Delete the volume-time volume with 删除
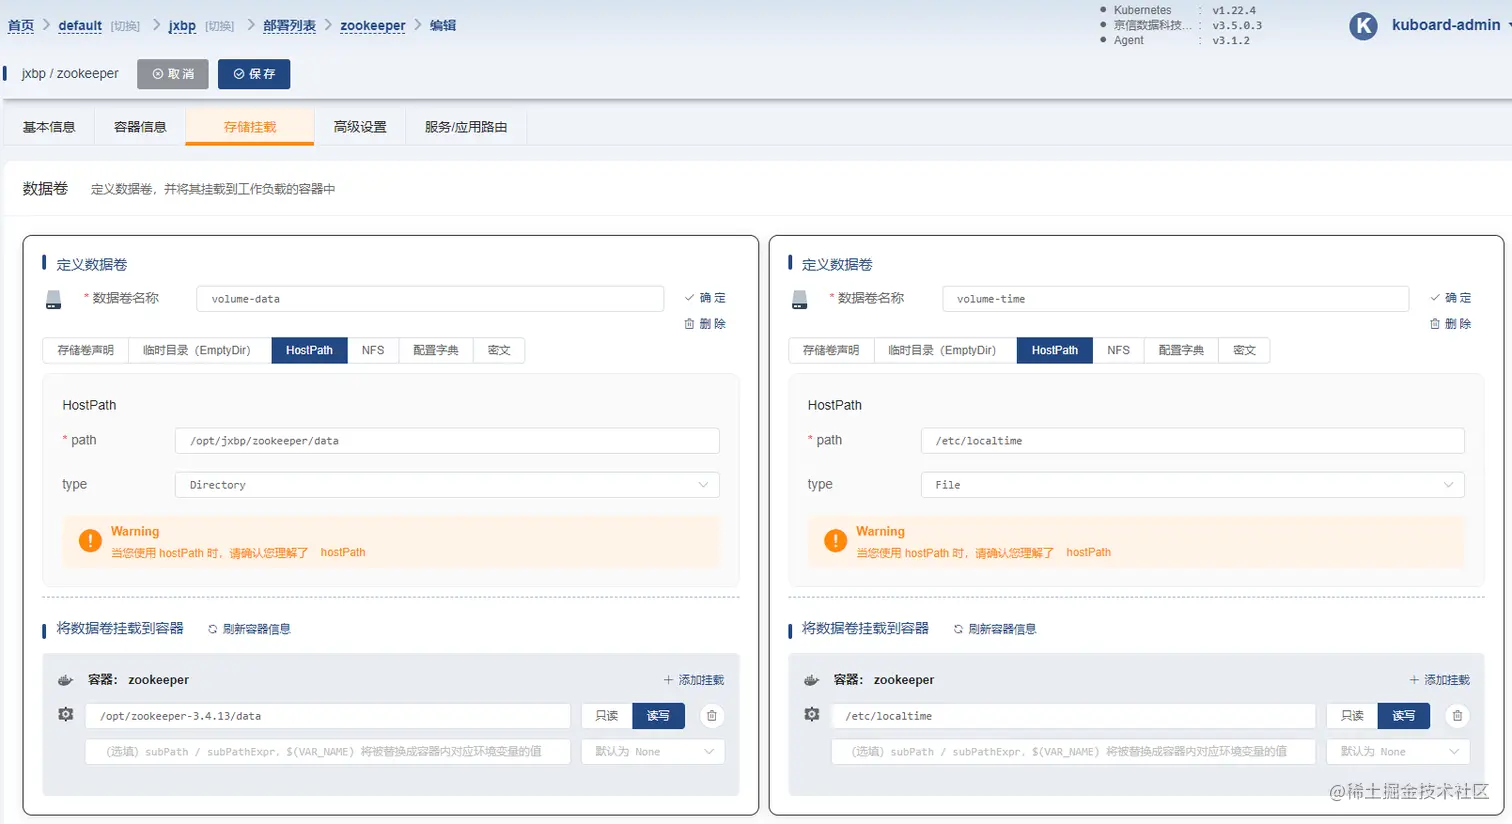The width and height of the screenshot is (1512, 824). pos(1450,324)
